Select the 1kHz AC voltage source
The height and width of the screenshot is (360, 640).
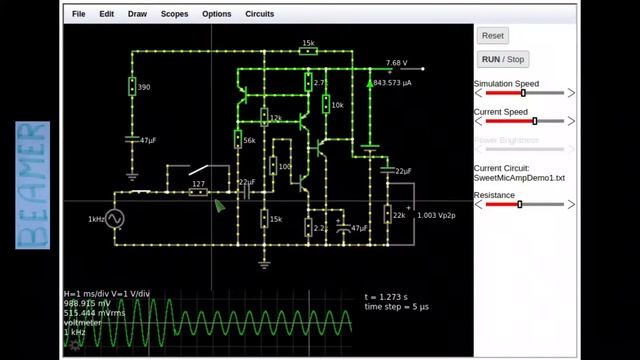pos(114,219)
